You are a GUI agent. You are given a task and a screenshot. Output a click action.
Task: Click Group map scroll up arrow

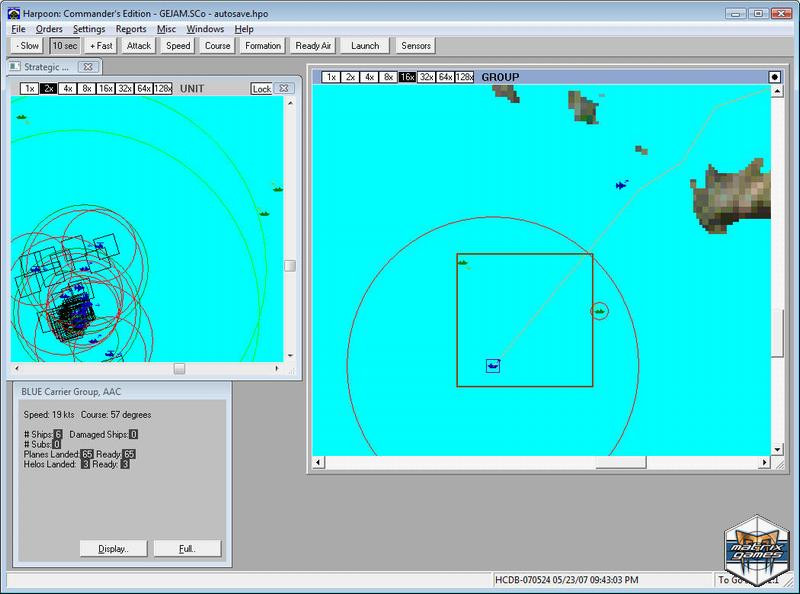777,91
